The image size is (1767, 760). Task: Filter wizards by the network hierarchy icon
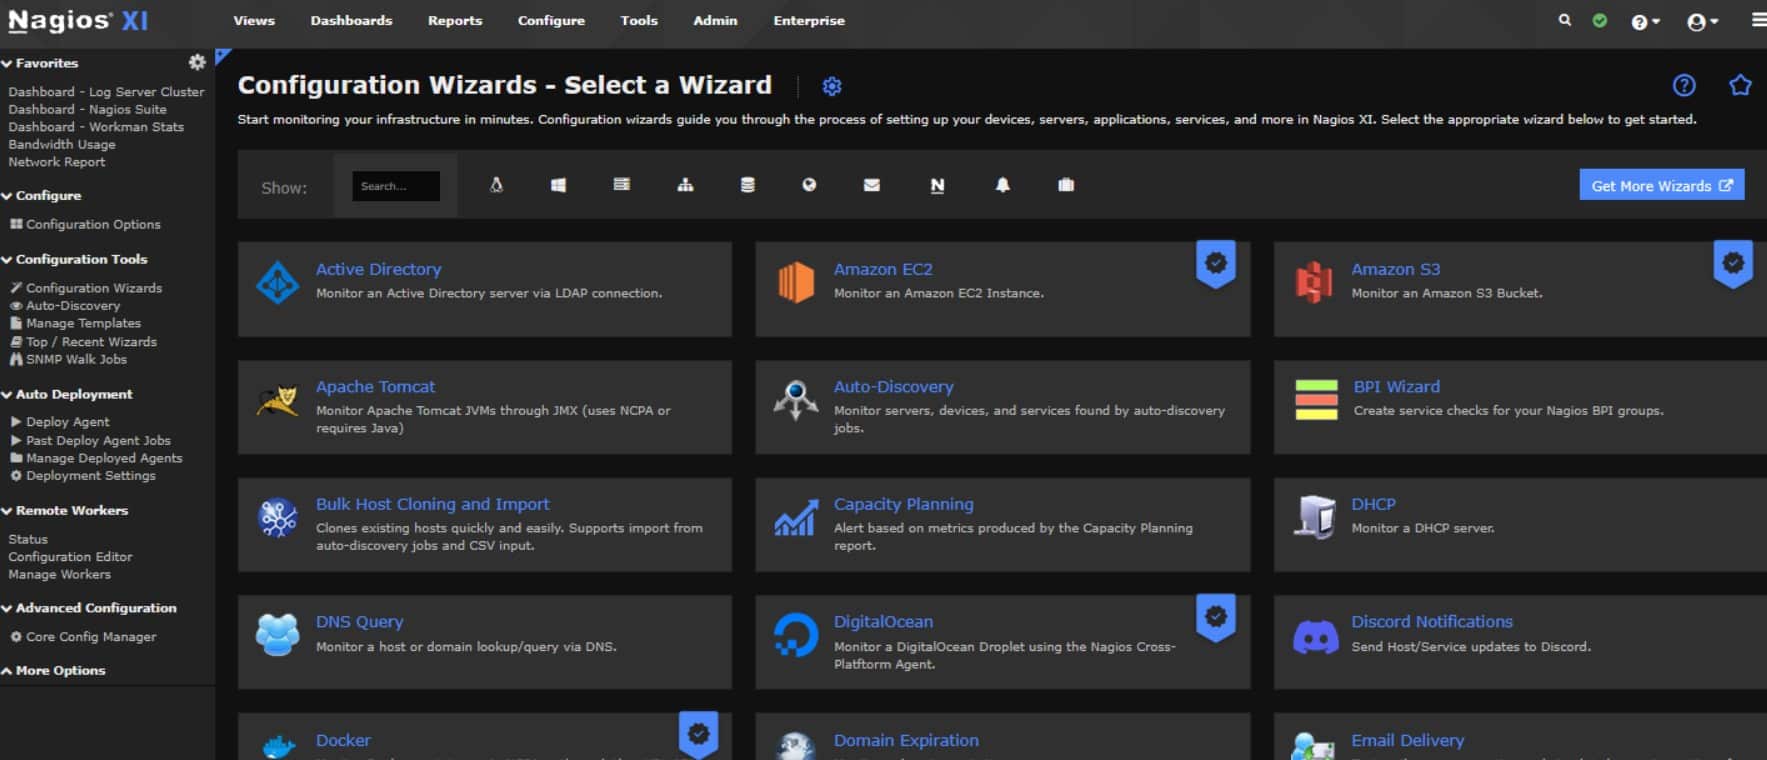(x=685, y=185)
